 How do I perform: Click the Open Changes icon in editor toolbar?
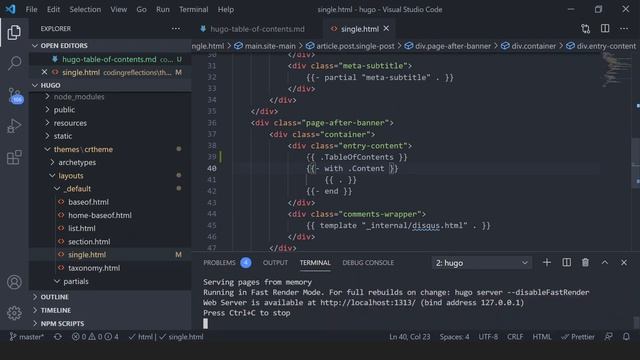click(x=585, y=29)
